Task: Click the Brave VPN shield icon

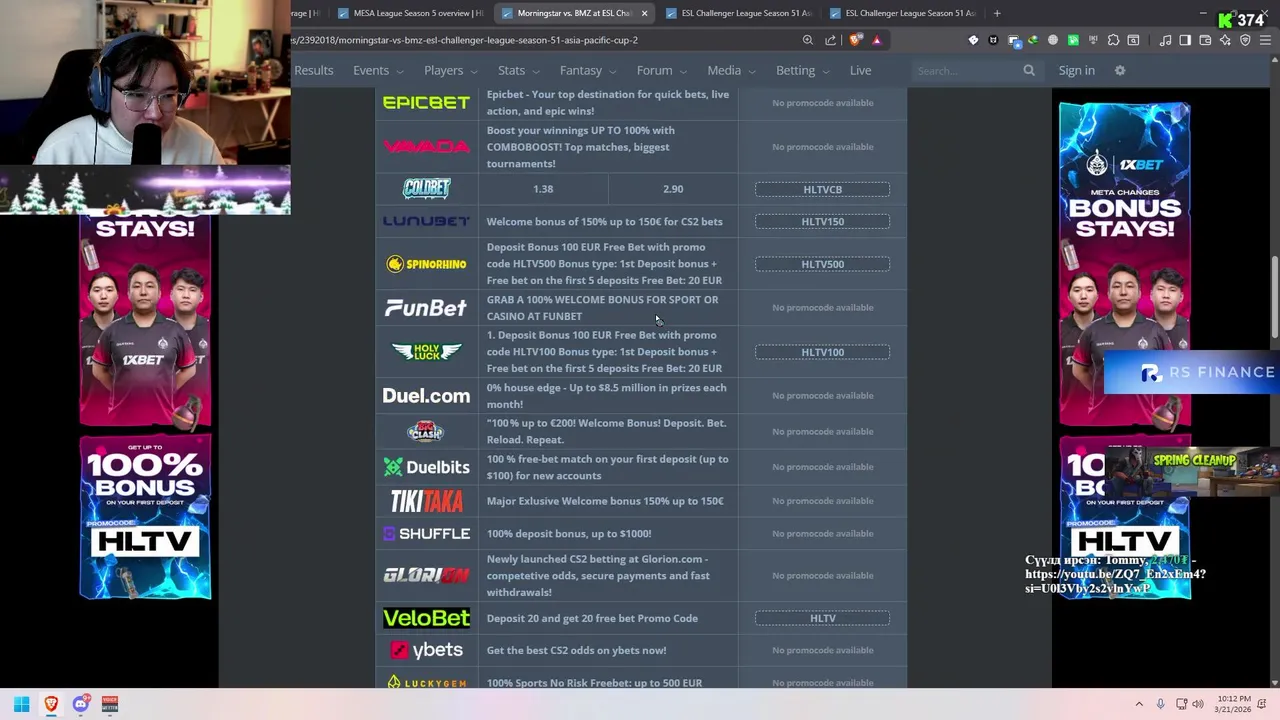Action: point(1245,40)
